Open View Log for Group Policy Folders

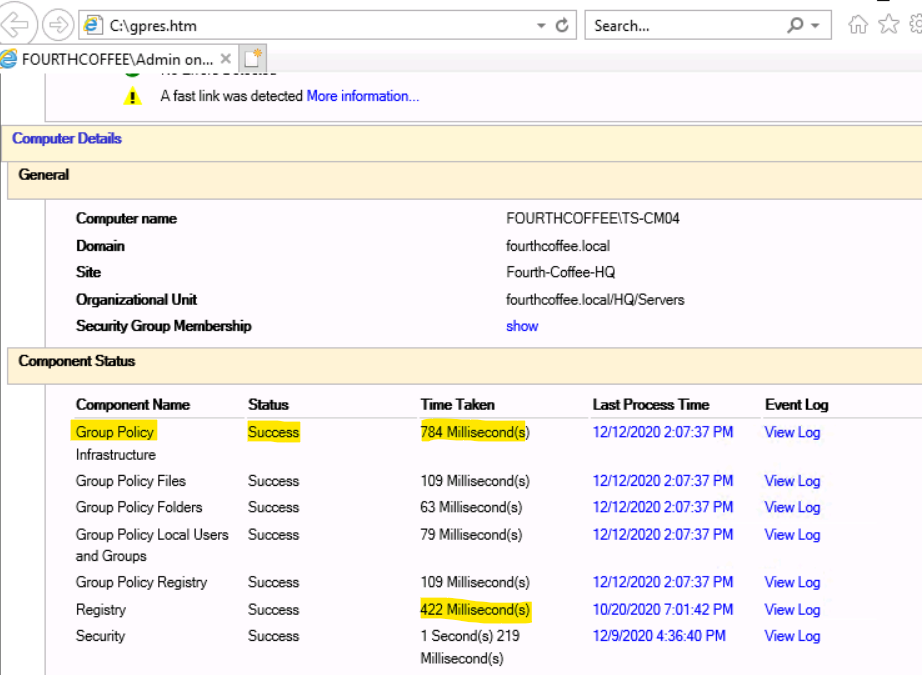pyautogui.click(x=792, y=507)
